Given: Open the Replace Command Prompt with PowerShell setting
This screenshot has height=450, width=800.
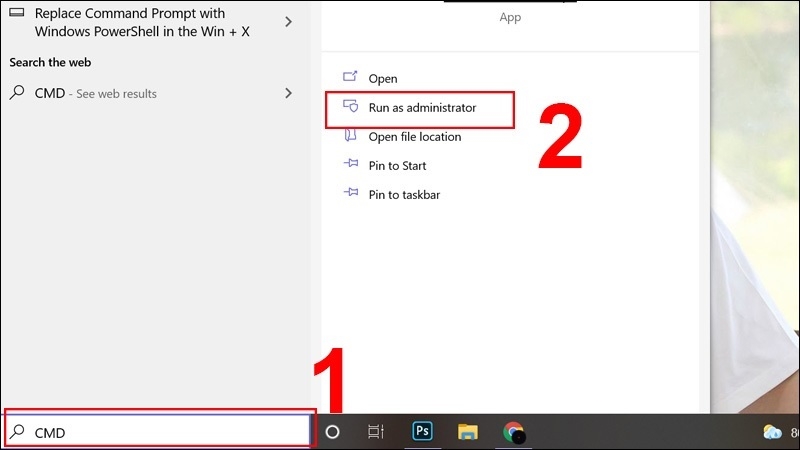Looking at the screenshot, I should pos(140,21).
